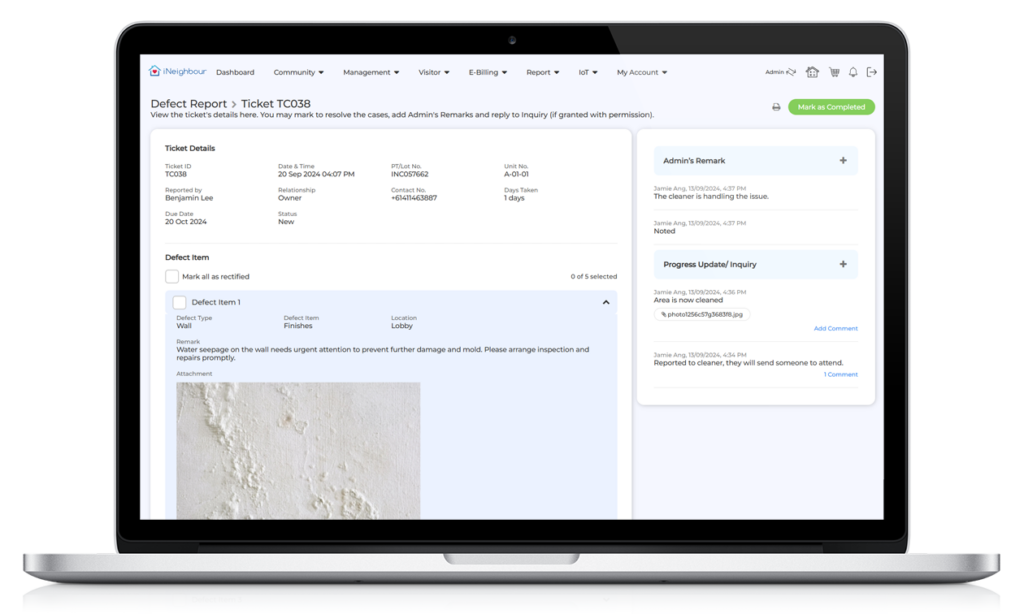This screenshot has height=614, width=1024.
Task: Open the water seepage attachment image
Action: tap(298, 450)
